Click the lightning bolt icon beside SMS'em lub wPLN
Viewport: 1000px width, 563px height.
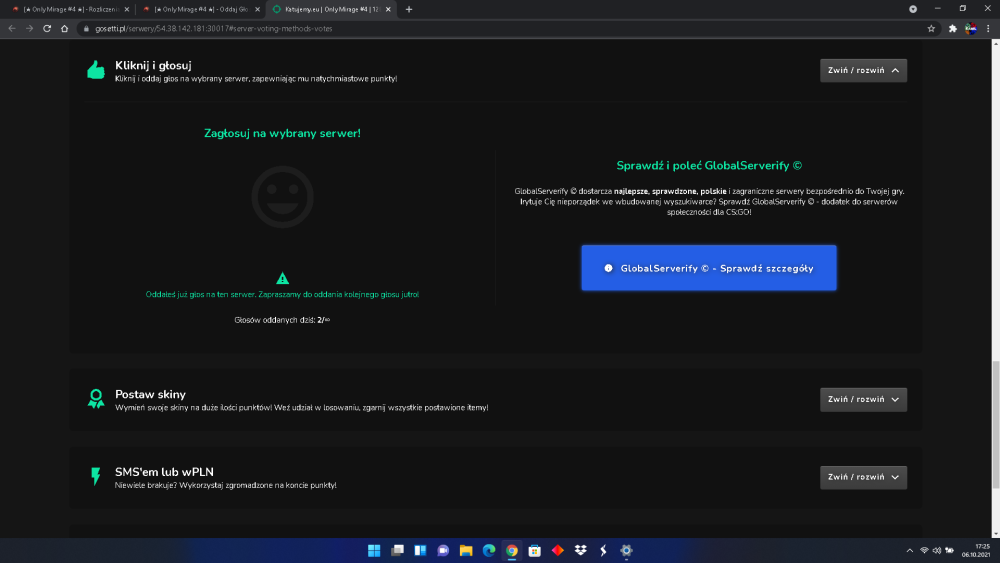point(96,476)
